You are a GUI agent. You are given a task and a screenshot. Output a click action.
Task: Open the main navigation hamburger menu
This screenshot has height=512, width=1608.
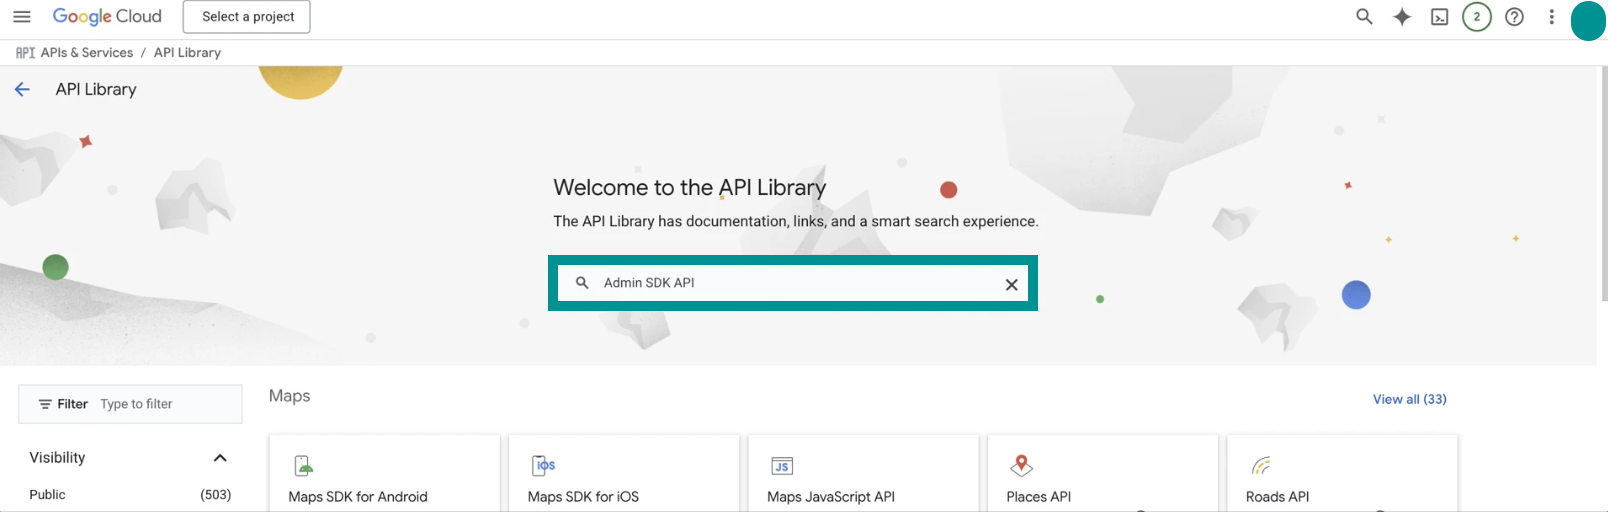point(22,17)
